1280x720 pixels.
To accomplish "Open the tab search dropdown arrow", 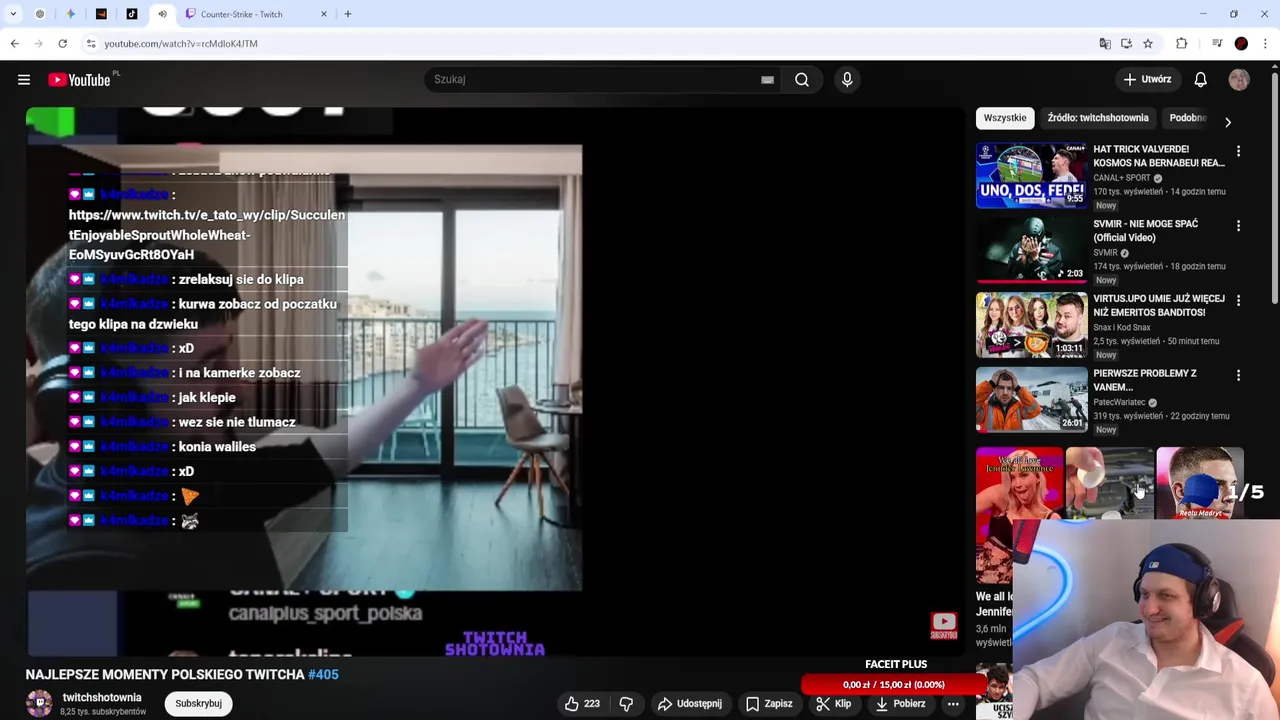I will tap(13, 14).
